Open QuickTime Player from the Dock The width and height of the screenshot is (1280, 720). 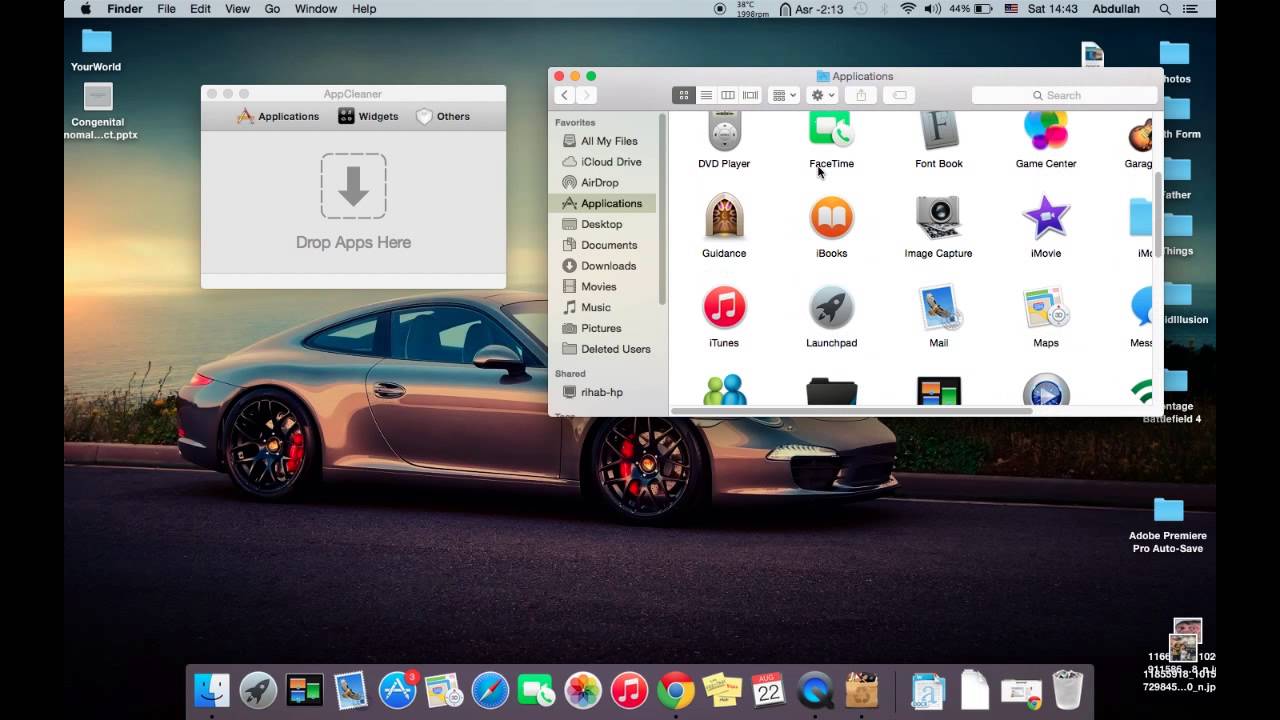pos(815,690)
